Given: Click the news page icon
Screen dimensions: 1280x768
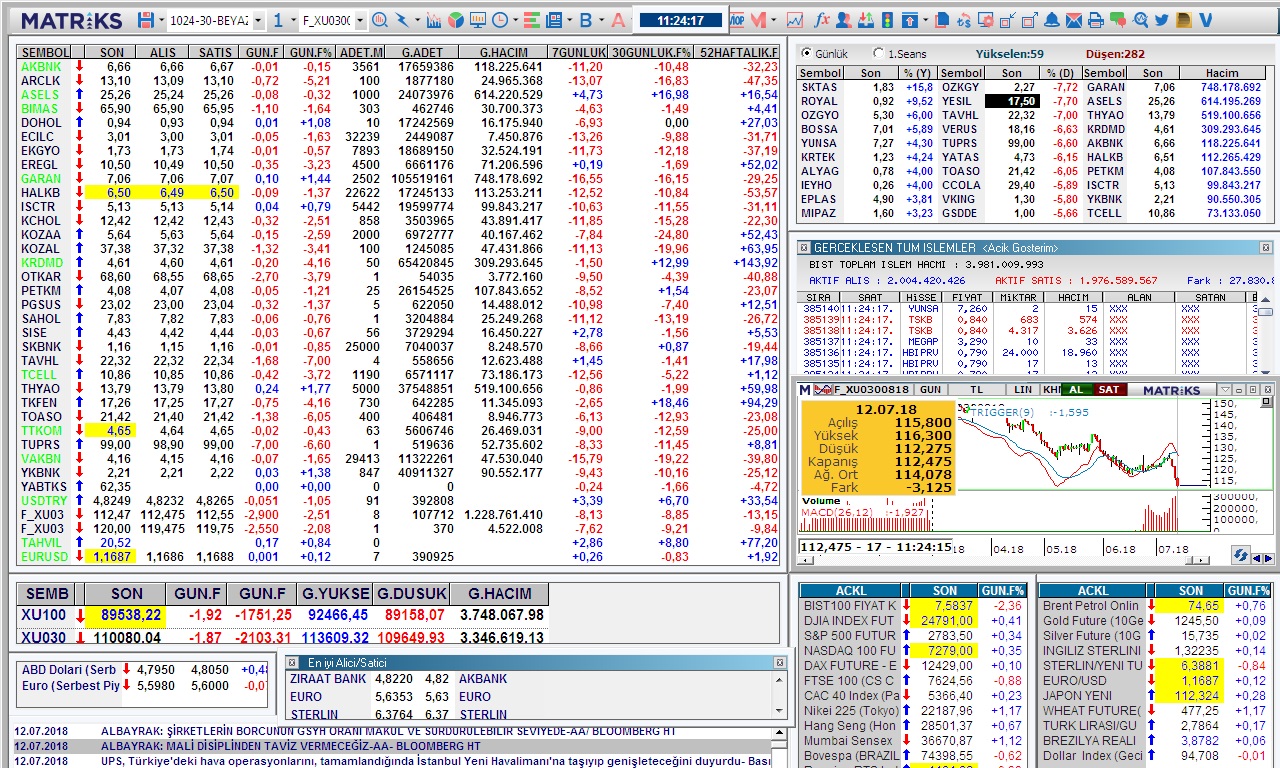Looking at the screenshot, I should pyautogui.click(x=554, y=20).
